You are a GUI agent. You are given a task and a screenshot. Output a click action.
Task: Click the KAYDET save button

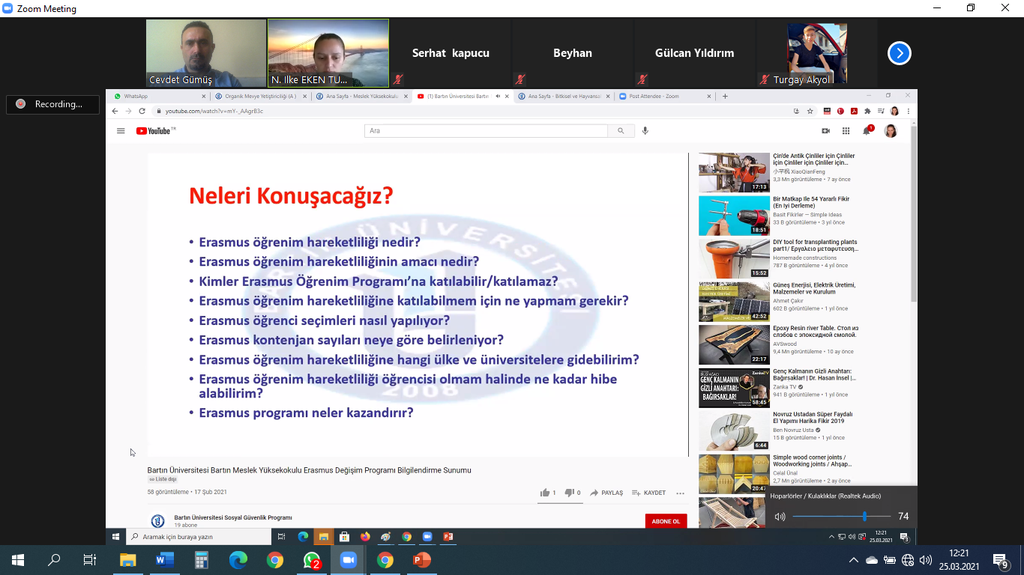[648, 493]
